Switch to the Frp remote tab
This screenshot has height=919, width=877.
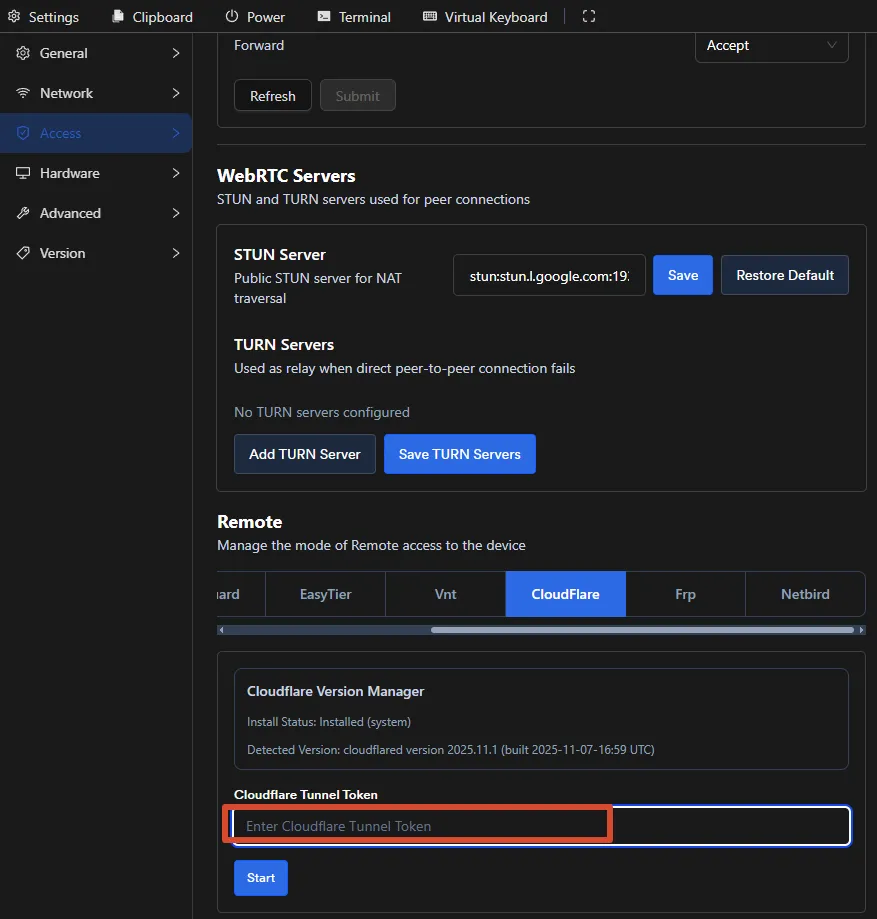(x=685, y=594)
